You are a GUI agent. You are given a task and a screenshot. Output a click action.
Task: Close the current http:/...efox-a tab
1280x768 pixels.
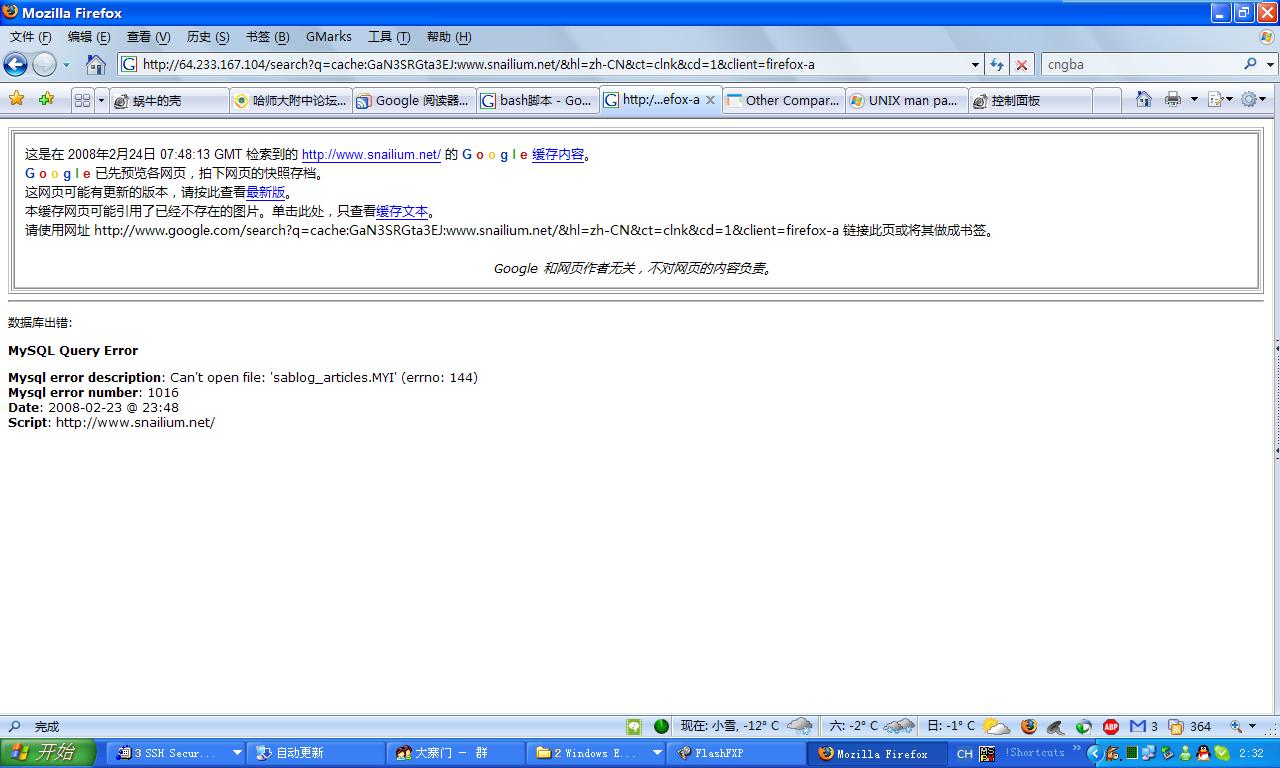(710, 100)
